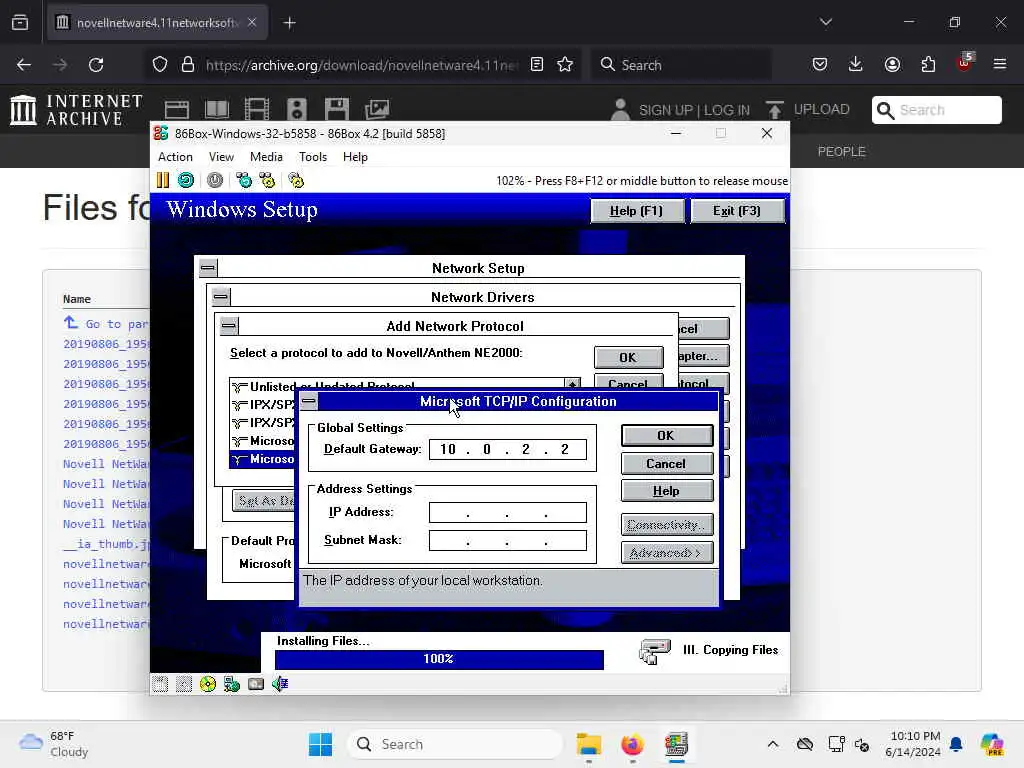This screenshot has width=1024, height=768.
Task: Click the Ctrl+Alt+Del toolbar icon
Action: point(244,180)
